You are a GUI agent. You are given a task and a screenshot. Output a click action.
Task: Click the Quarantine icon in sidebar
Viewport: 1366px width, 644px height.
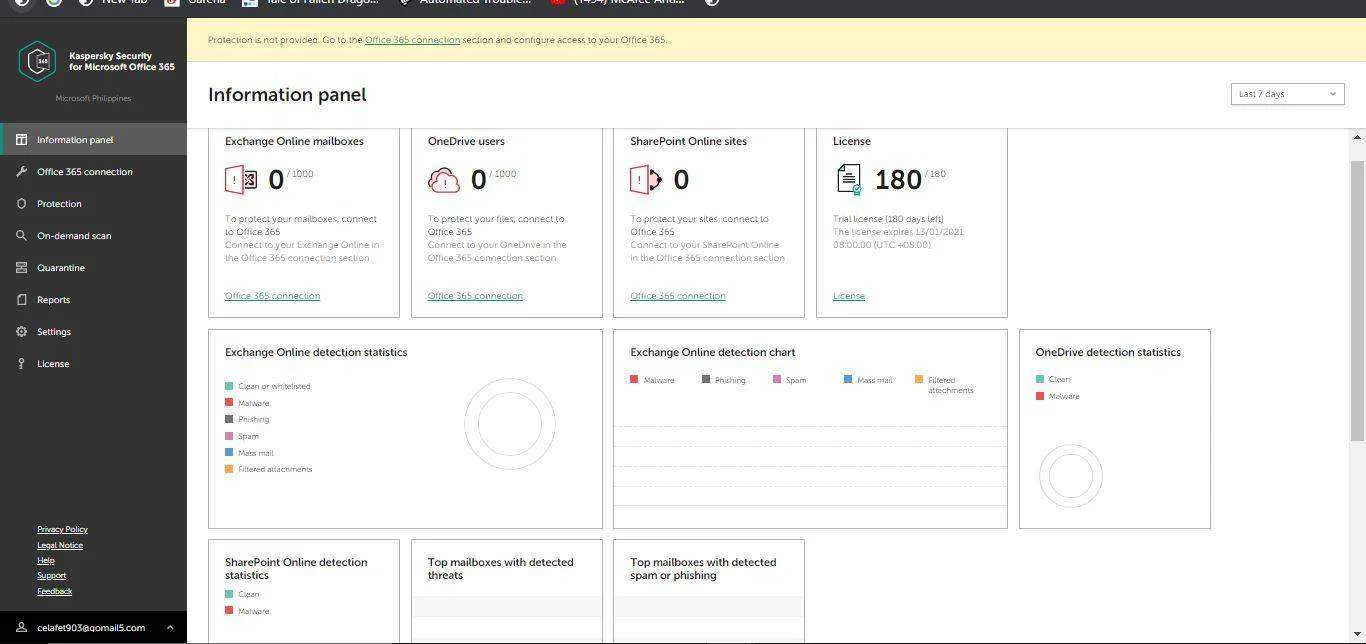point(21,268)
